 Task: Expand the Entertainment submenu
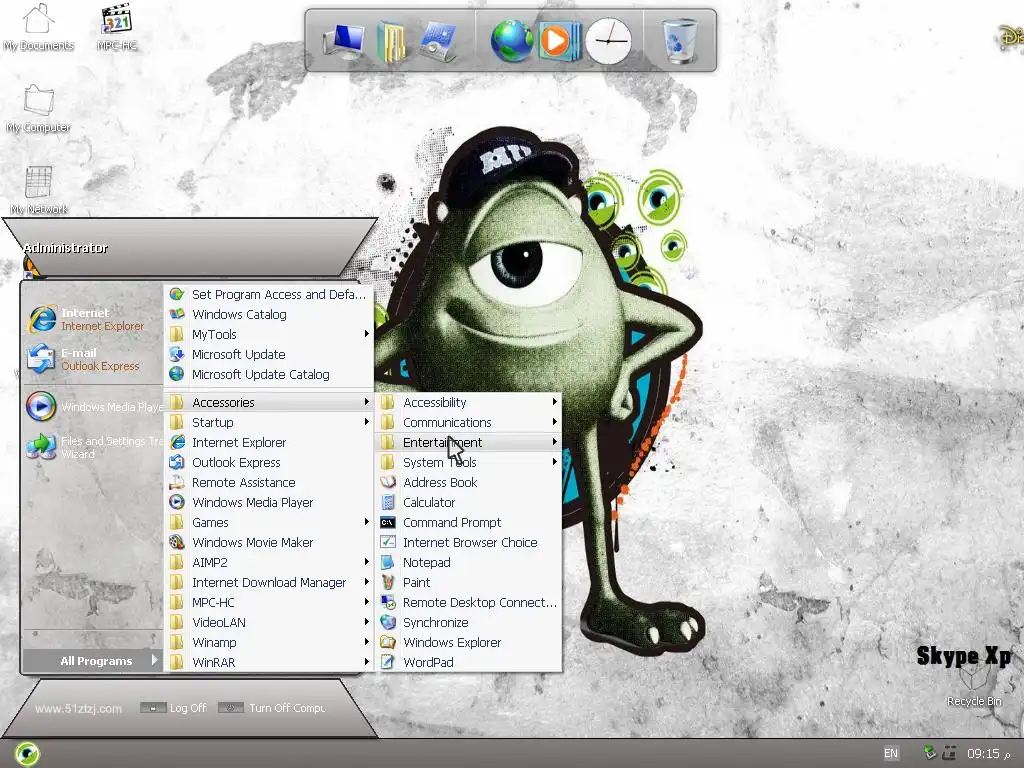point(469,442)
